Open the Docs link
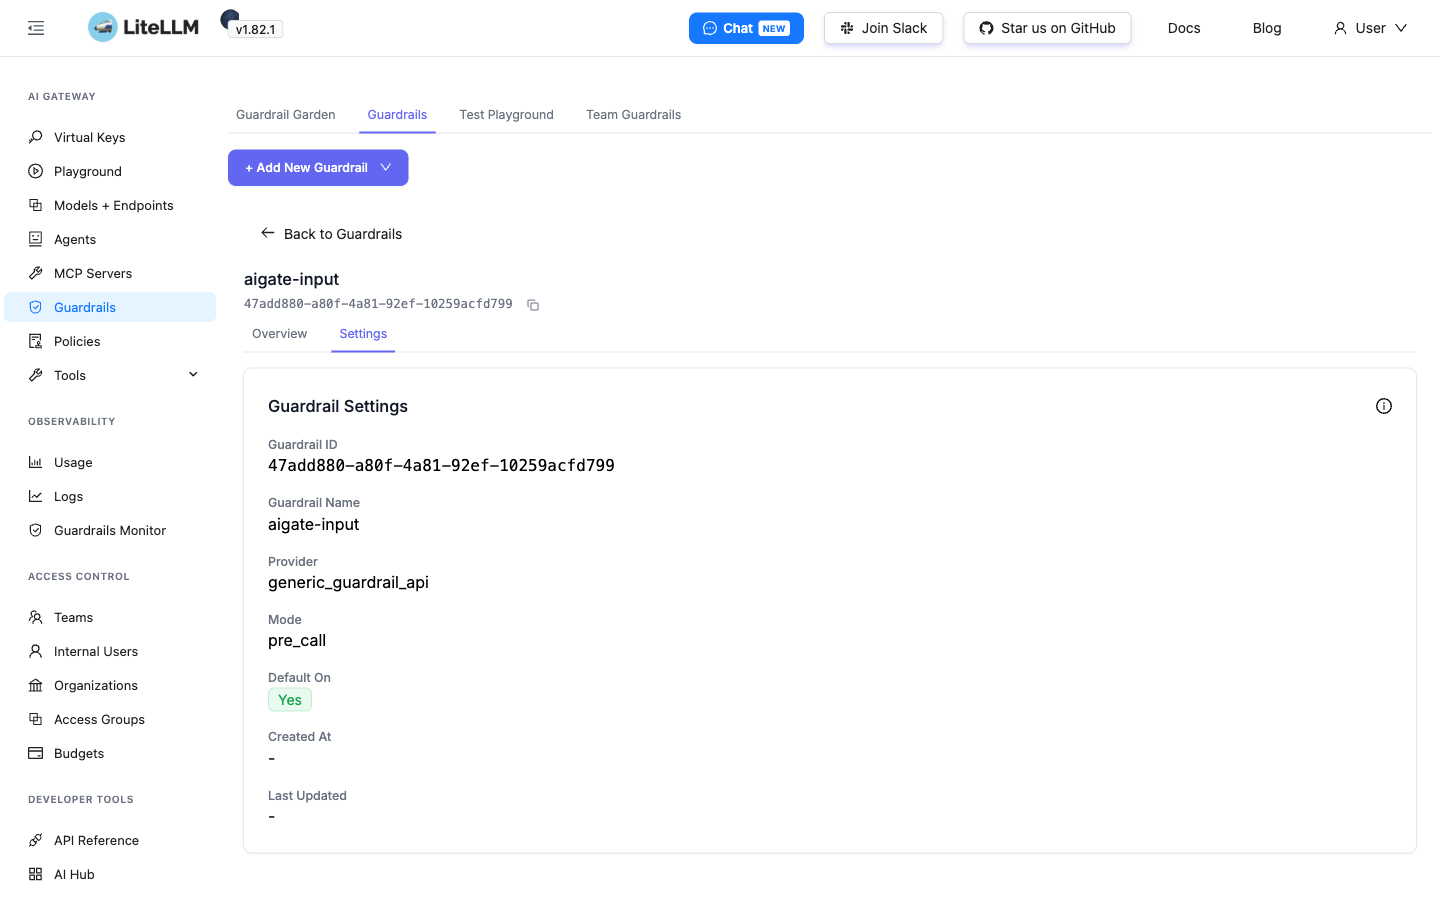Screen dimensions: 1440x900 (x=1184, y=28)
